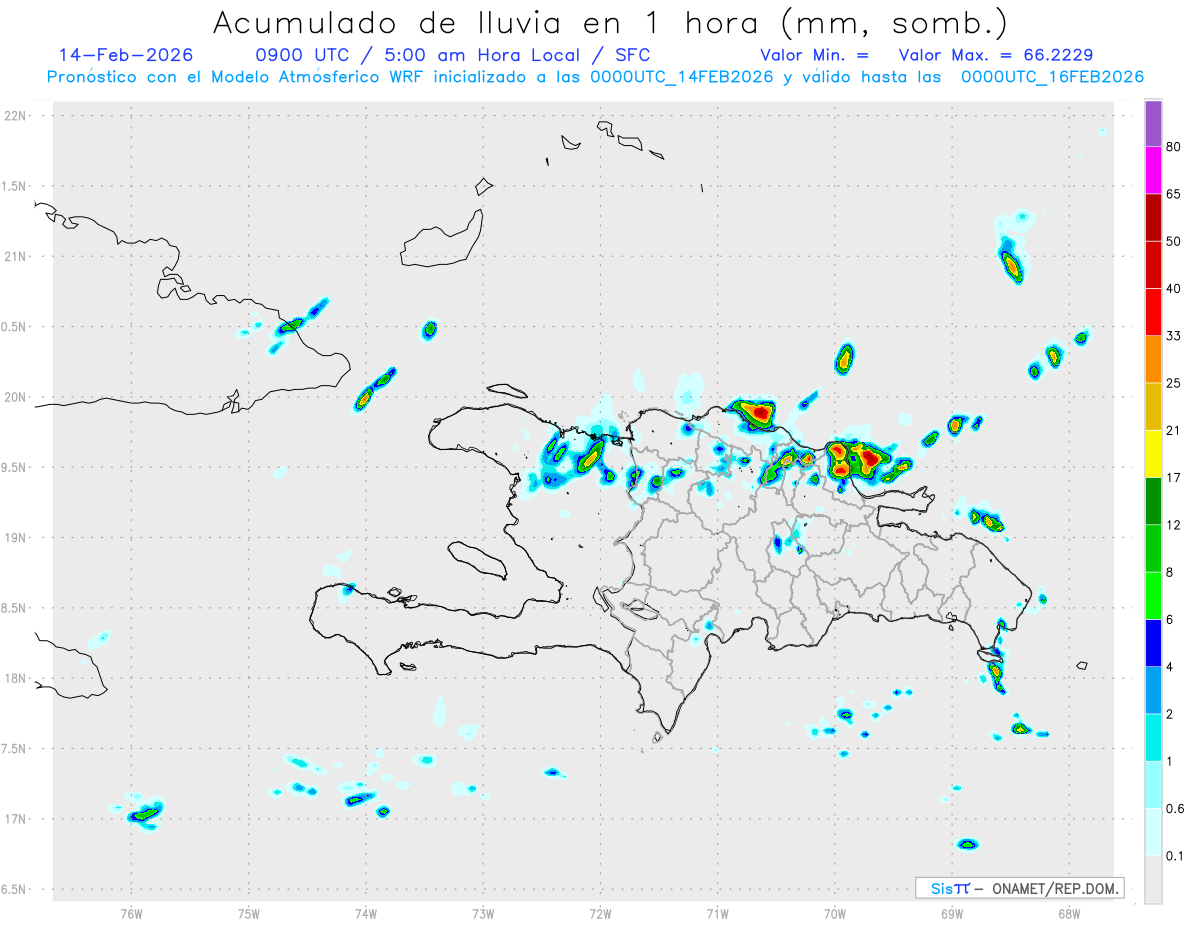This screenshot has width=1200, height=927.
Task: Pick the purple legend swatch above 80
Action: [1153, 123]
